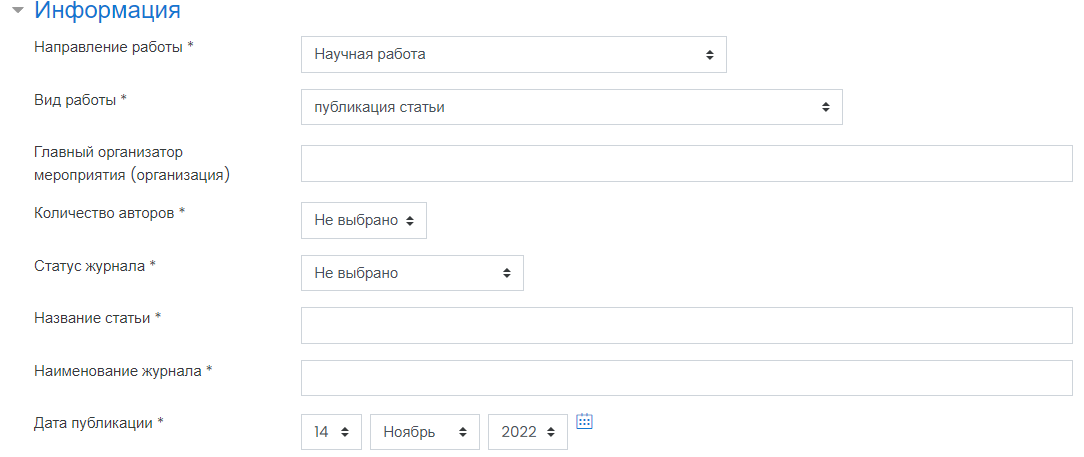1084x457 pixels.
Task: Click the Наименование журнала input field
Action: tap(686, 378)
